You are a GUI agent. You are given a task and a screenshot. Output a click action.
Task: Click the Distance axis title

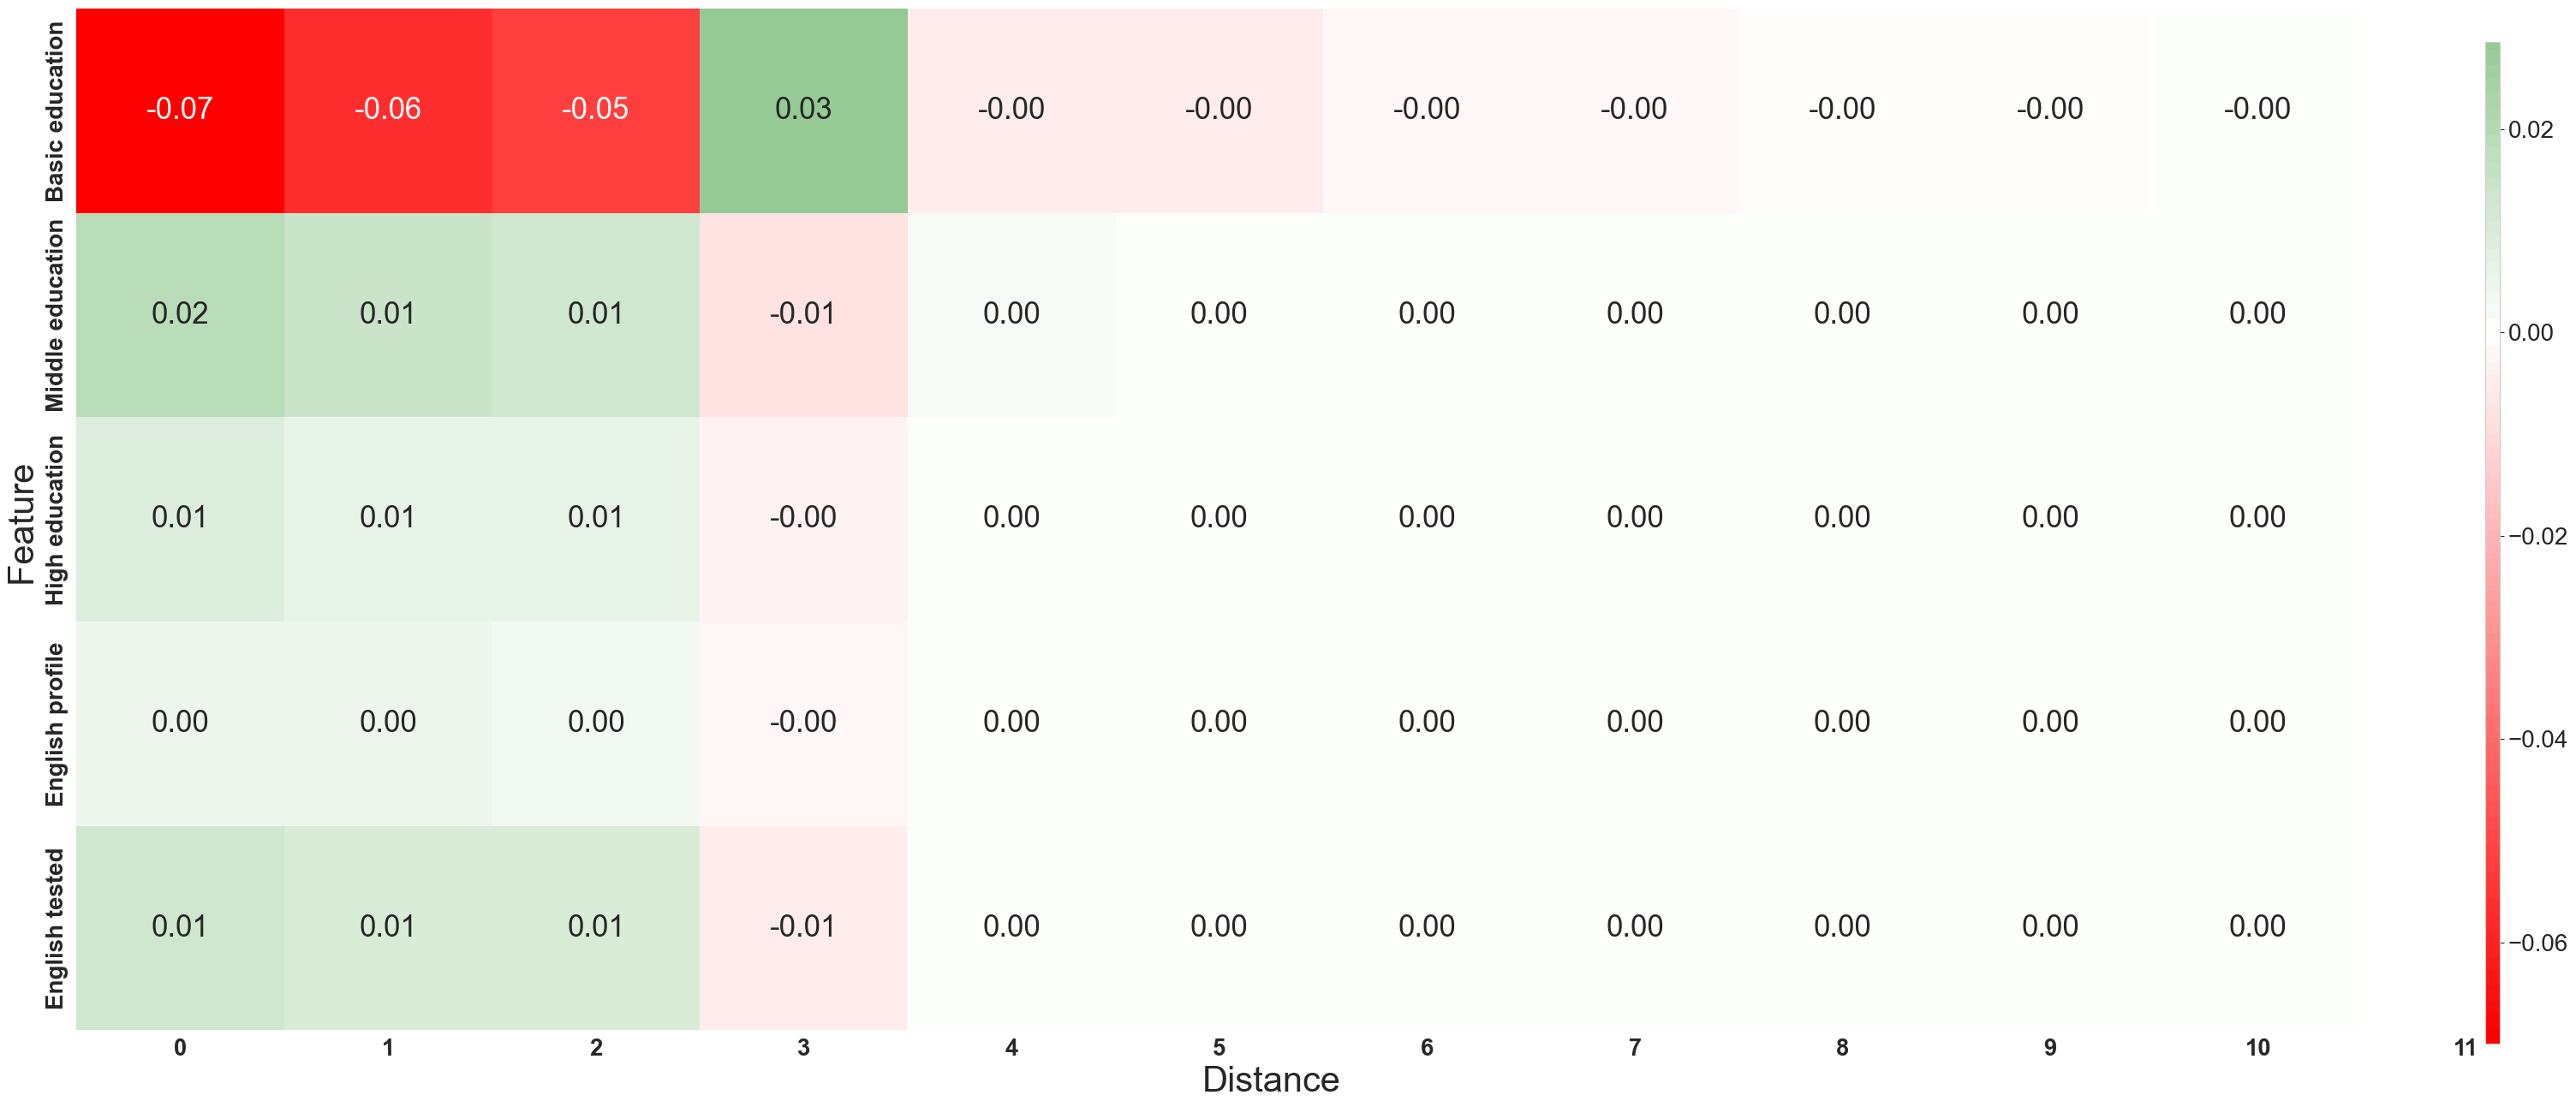[1270, 1080]
